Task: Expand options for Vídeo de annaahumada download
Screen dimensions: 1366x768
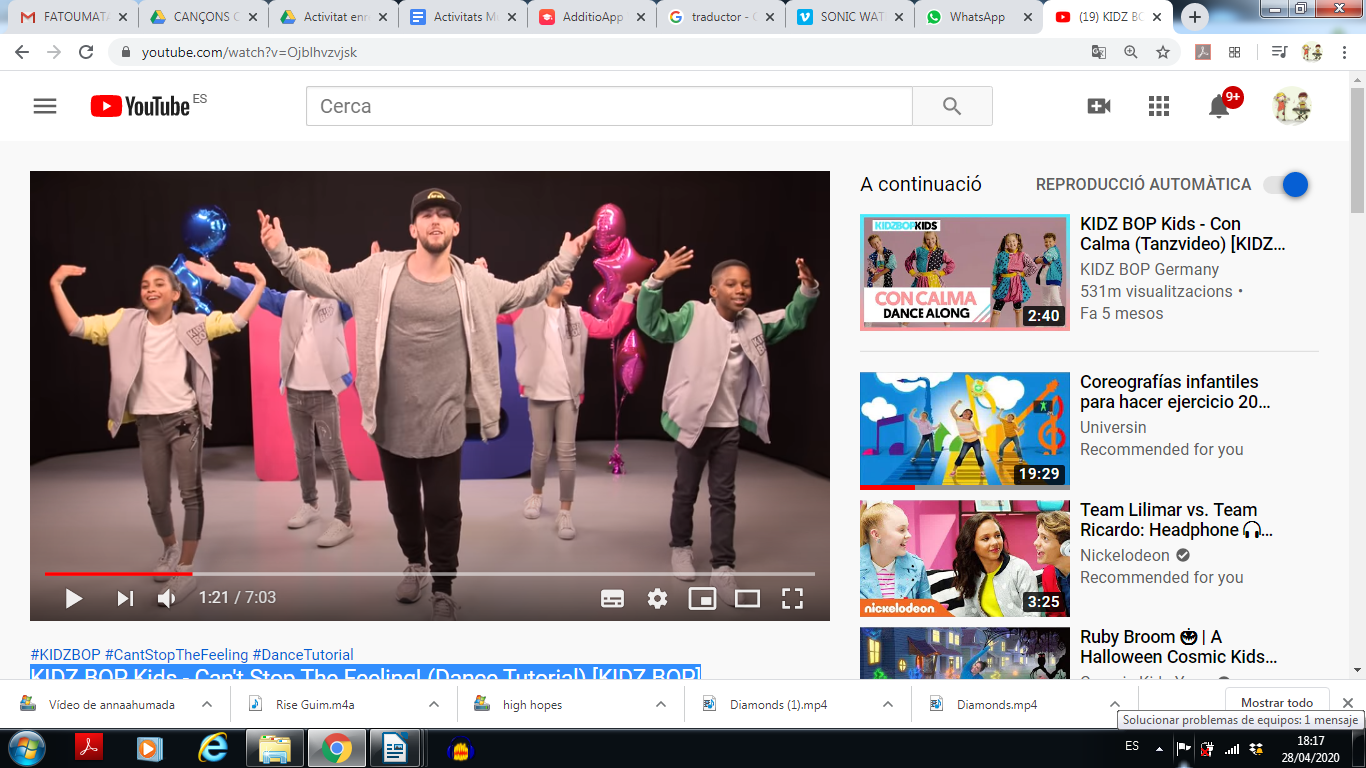Action: [x=207, y=704]
